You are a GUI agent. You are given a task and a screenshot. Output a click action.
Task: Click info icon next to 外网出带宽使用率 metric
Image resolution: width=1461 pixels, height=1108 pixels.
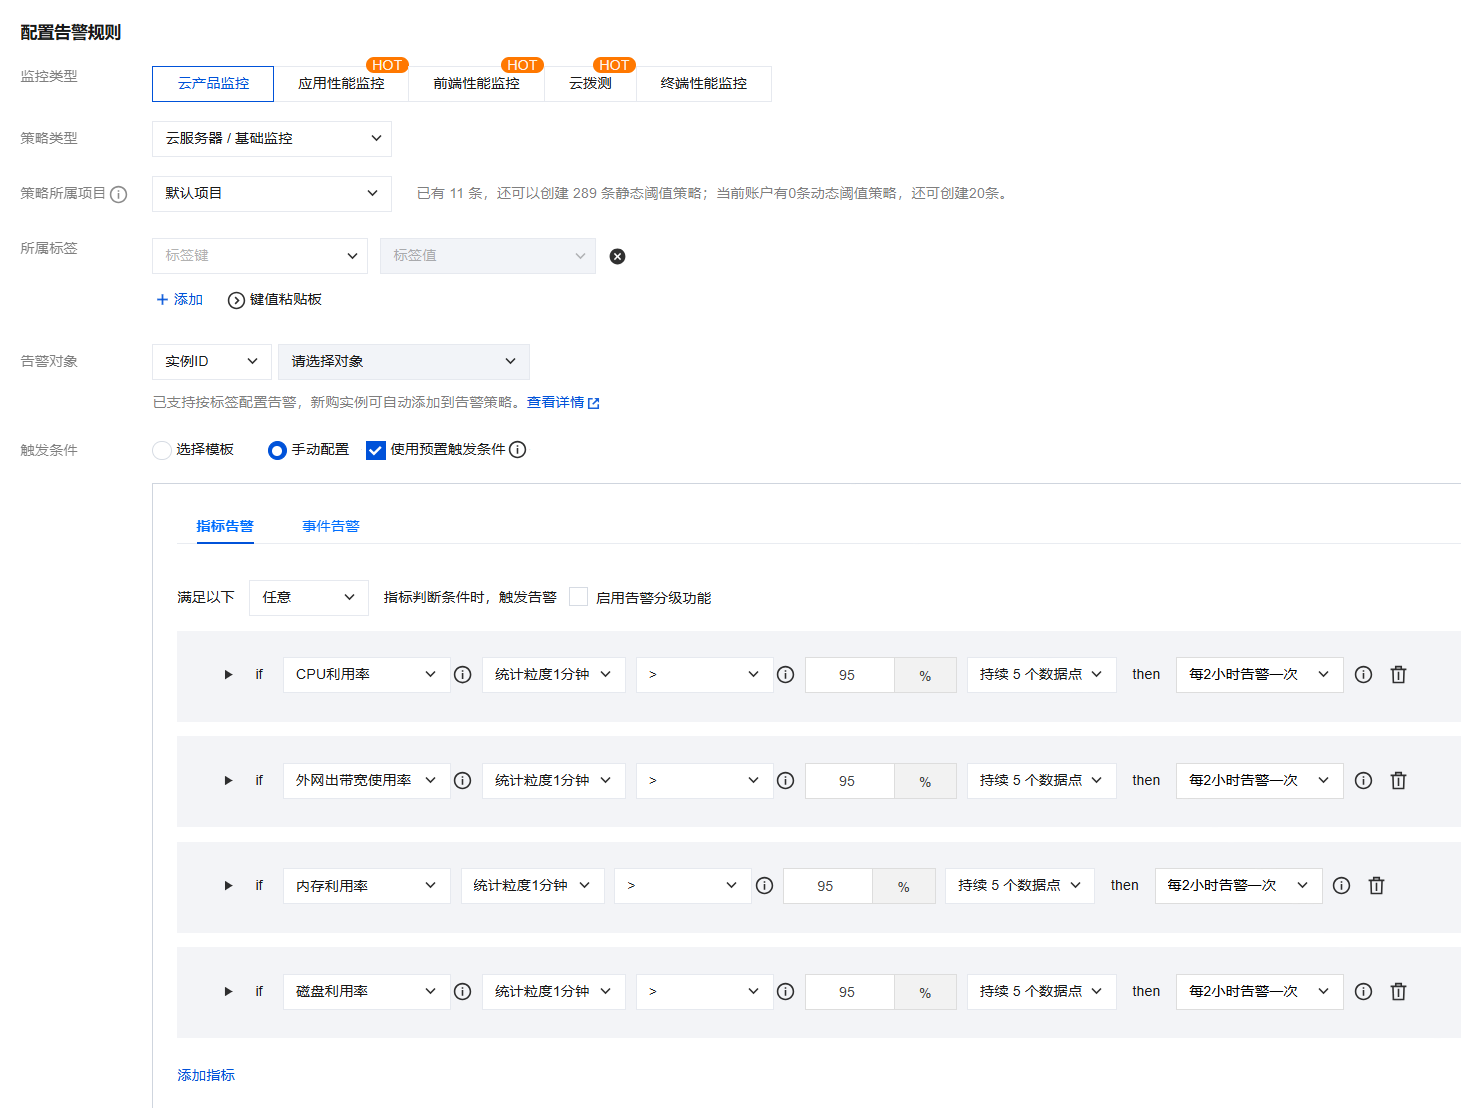pyautogui.click(x=462, y=781)
